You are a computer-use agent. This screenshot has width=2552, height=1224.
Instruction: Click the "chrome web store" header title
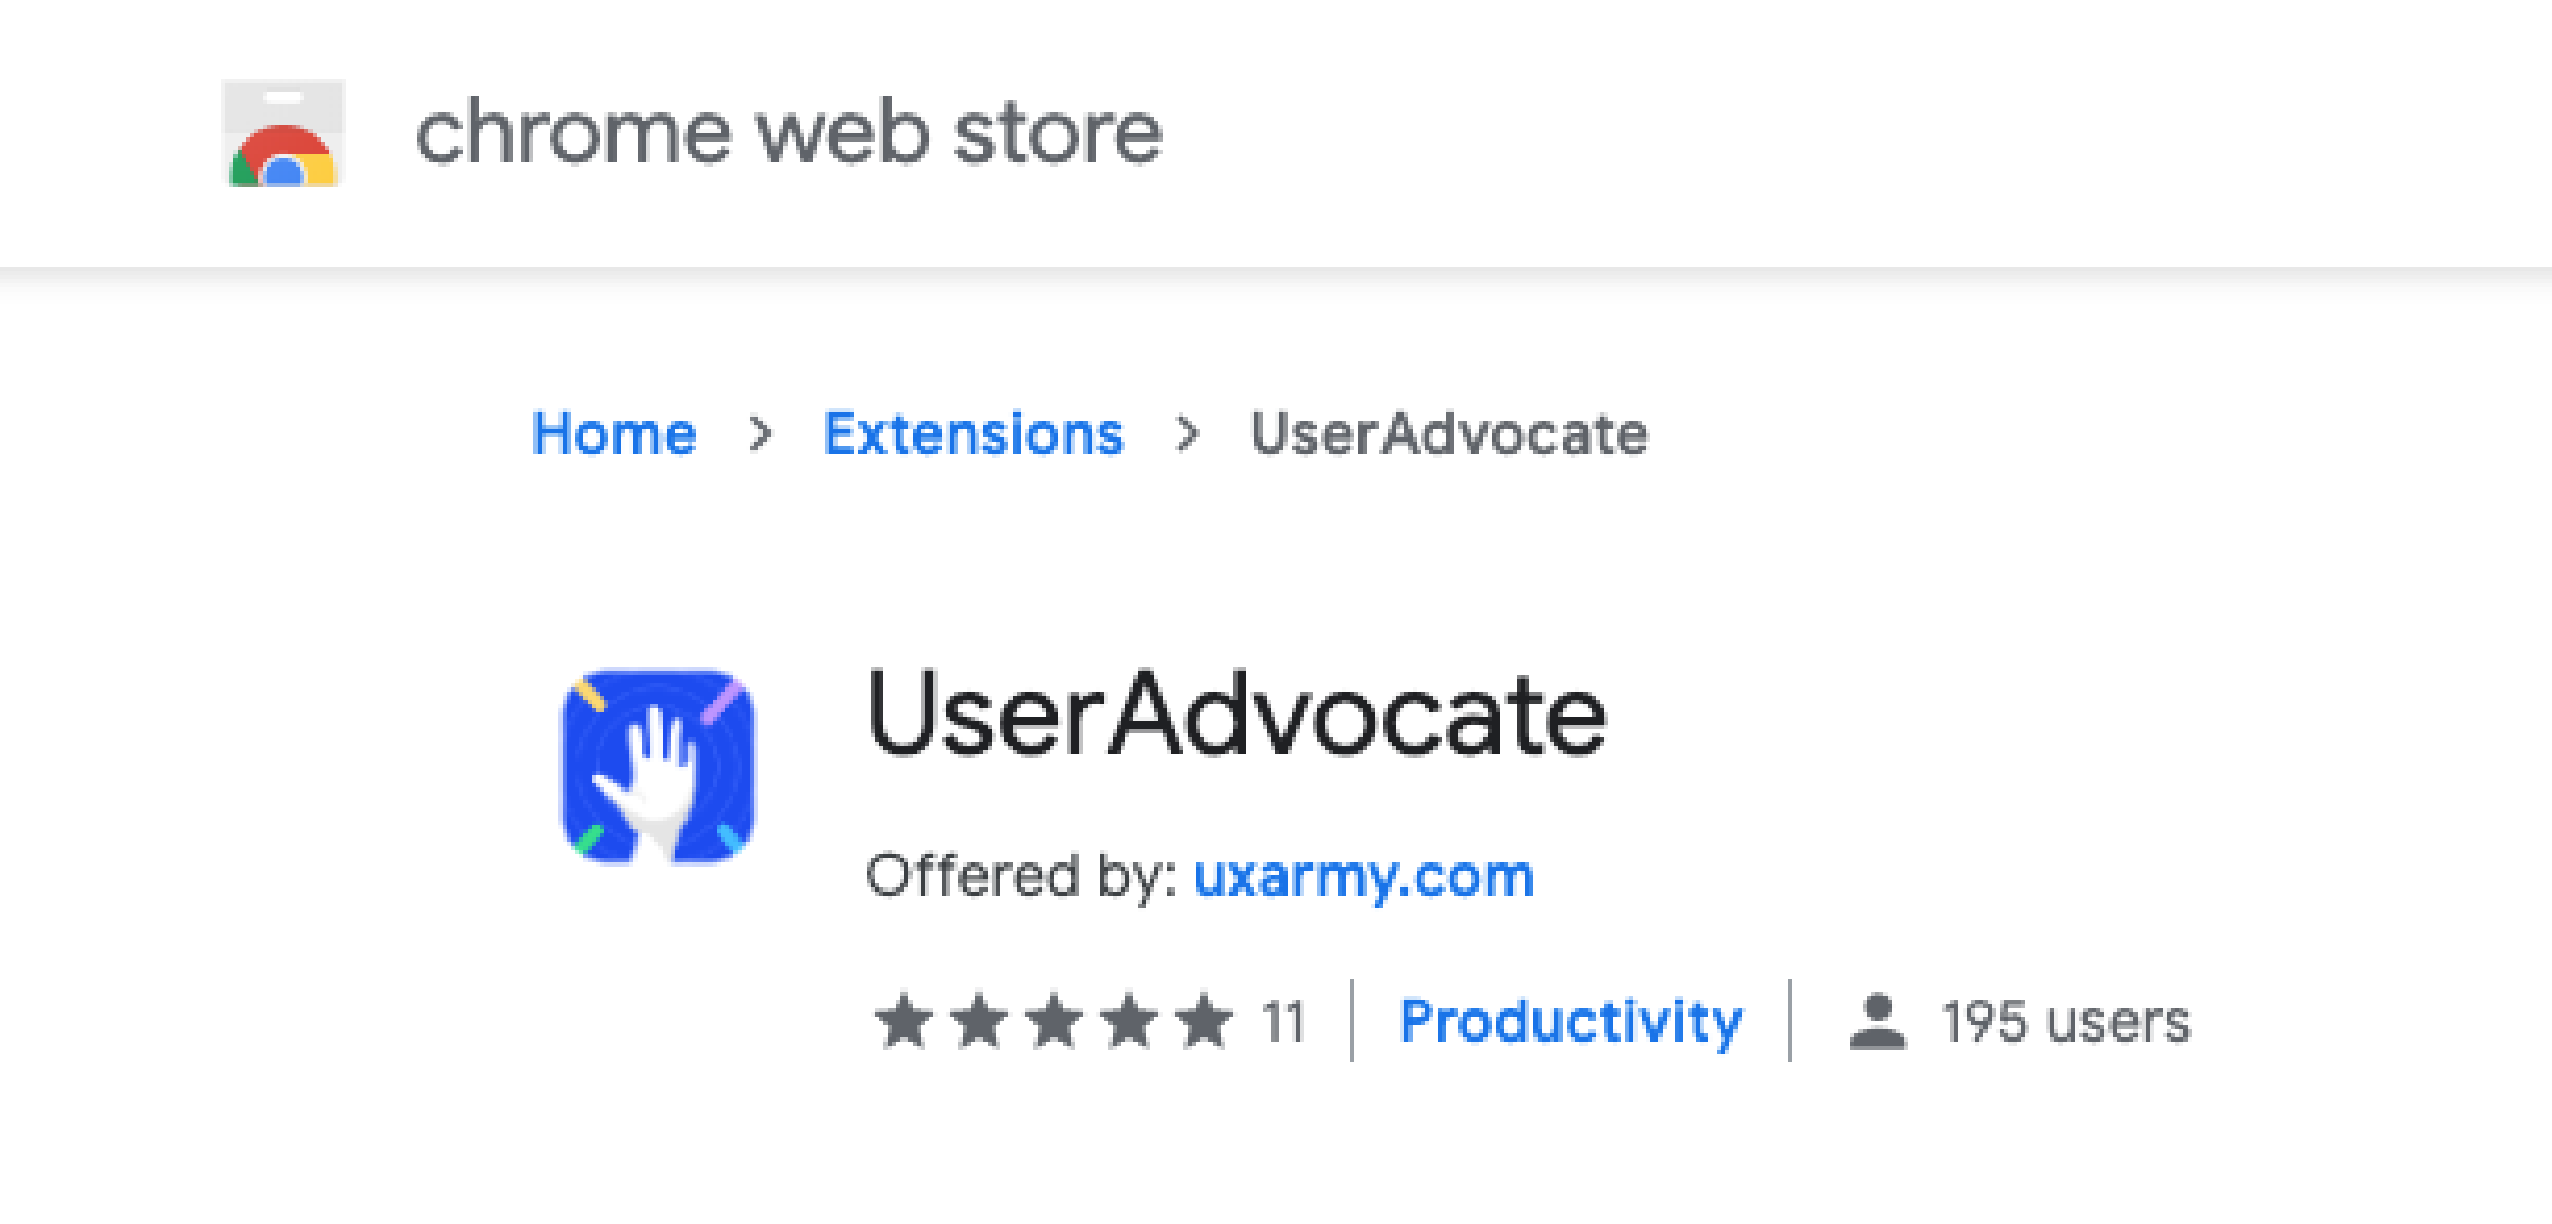[788, 134]
